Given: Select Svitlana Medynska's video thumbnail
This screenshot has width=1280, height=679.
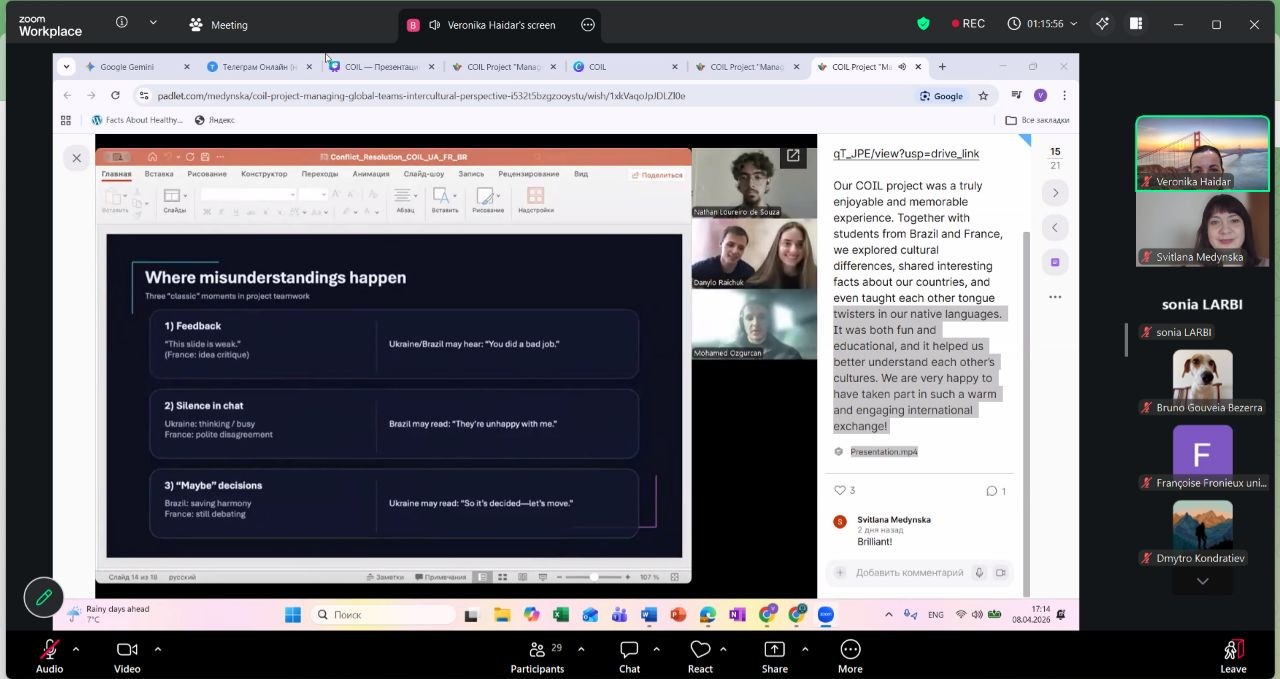Looking at the screenshot, I should point(1201,229).
